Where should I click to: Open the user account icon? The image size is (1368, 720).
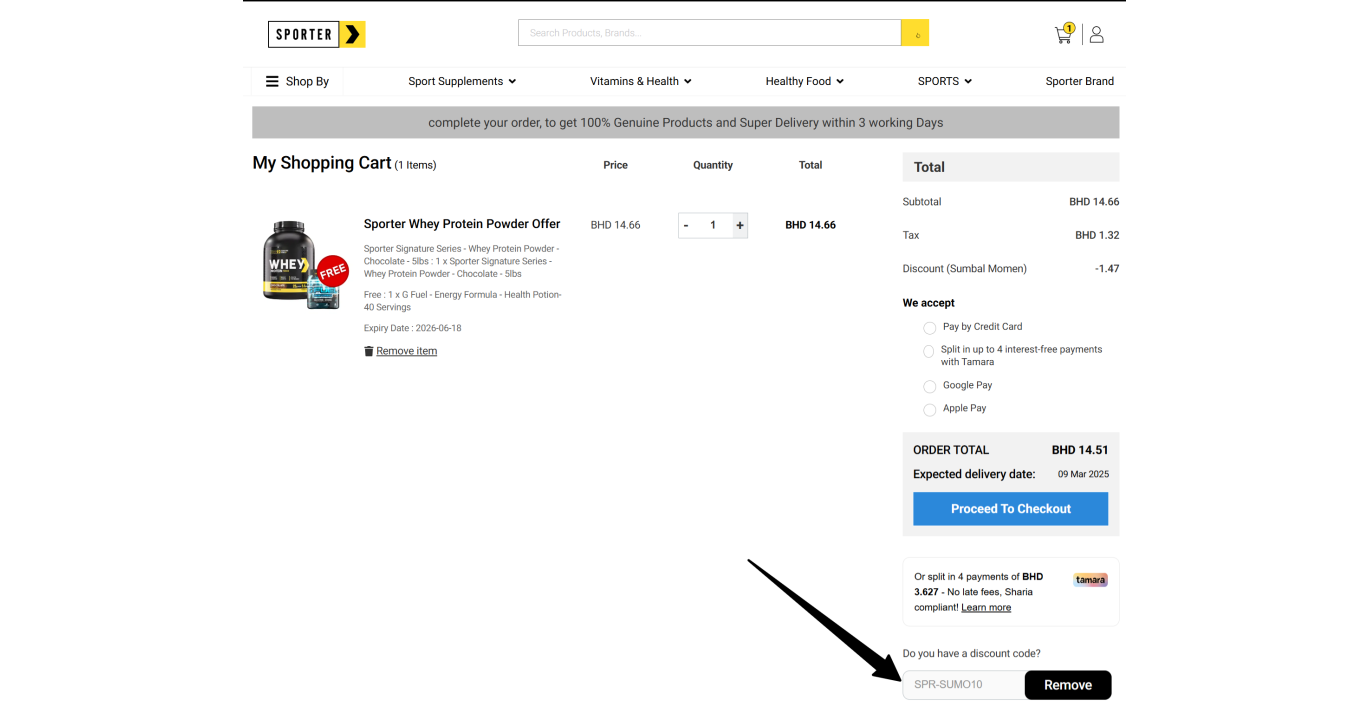coord(1096,34)
